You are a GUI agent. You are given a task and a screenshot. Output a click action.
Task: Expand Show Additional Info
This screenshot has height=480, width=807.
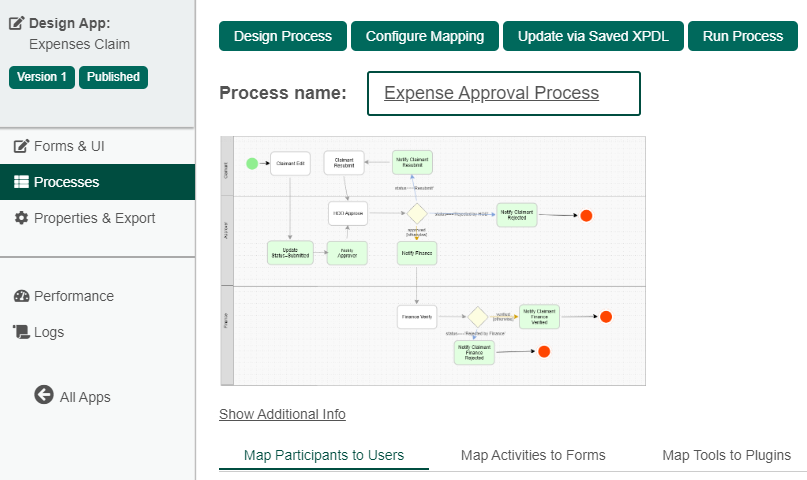[x=282, y=414]
